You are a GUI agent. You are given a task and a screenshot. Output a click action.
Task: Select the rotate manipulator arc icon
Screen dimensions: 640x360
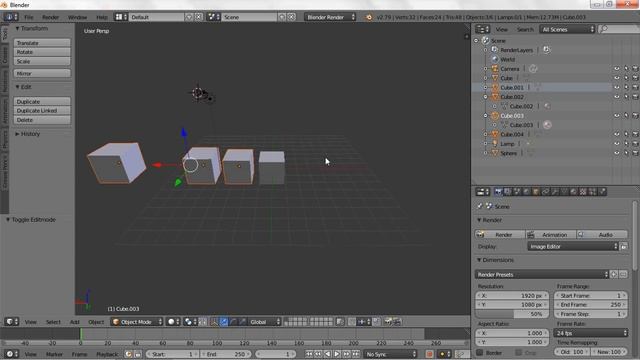point(233,322)
